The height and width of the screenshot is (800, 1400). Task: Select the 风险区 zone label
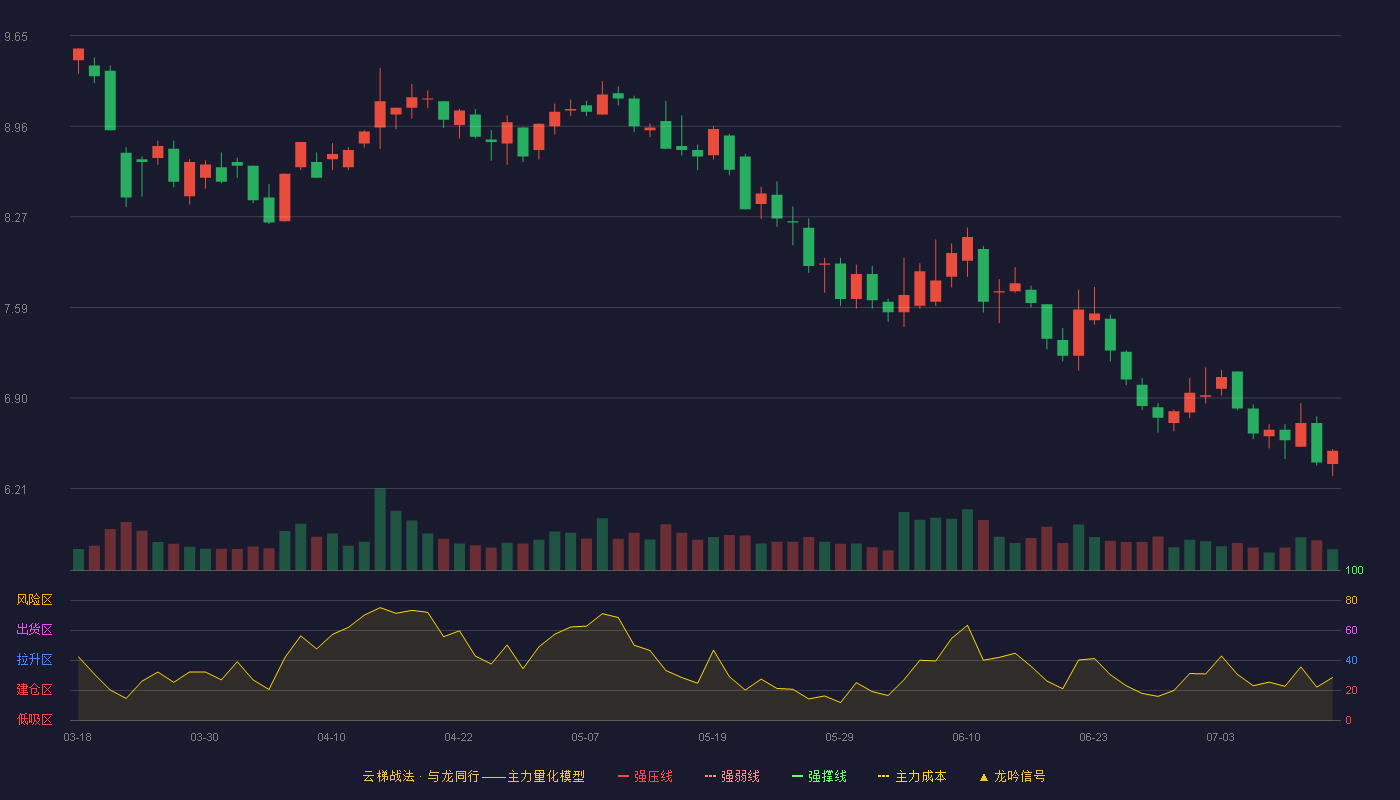click(34, 600)
